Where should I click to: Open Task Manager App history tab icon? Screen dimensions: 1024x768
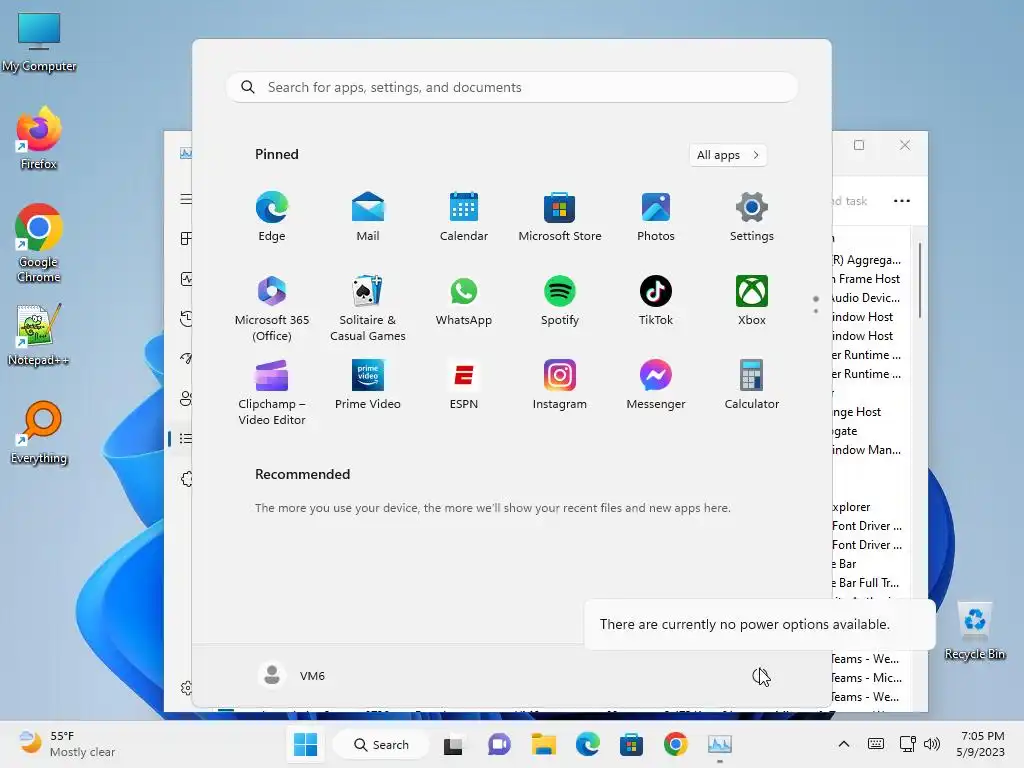(x=186, y=319)
